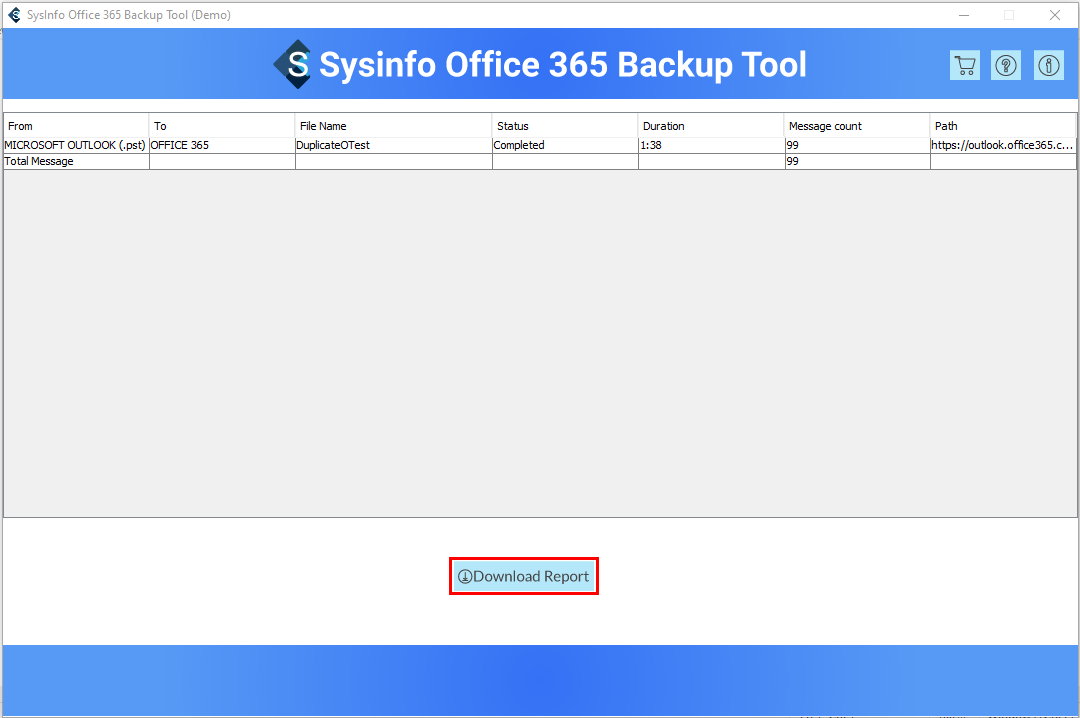This screenshot has height=718, width=1080.
Task: Click the app icon in title bar
Action: tap(14, 15)
